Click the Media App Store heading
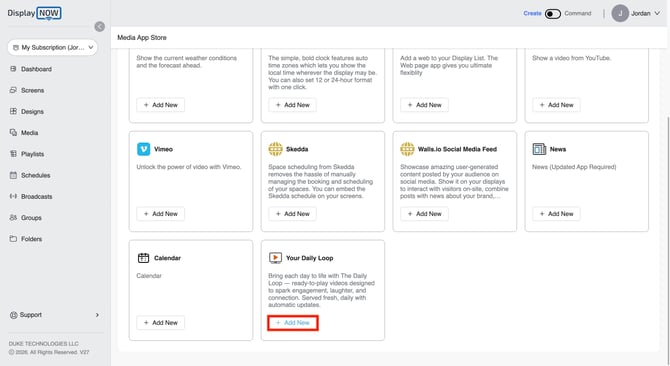The image size is (670, 366). (142, 38)
